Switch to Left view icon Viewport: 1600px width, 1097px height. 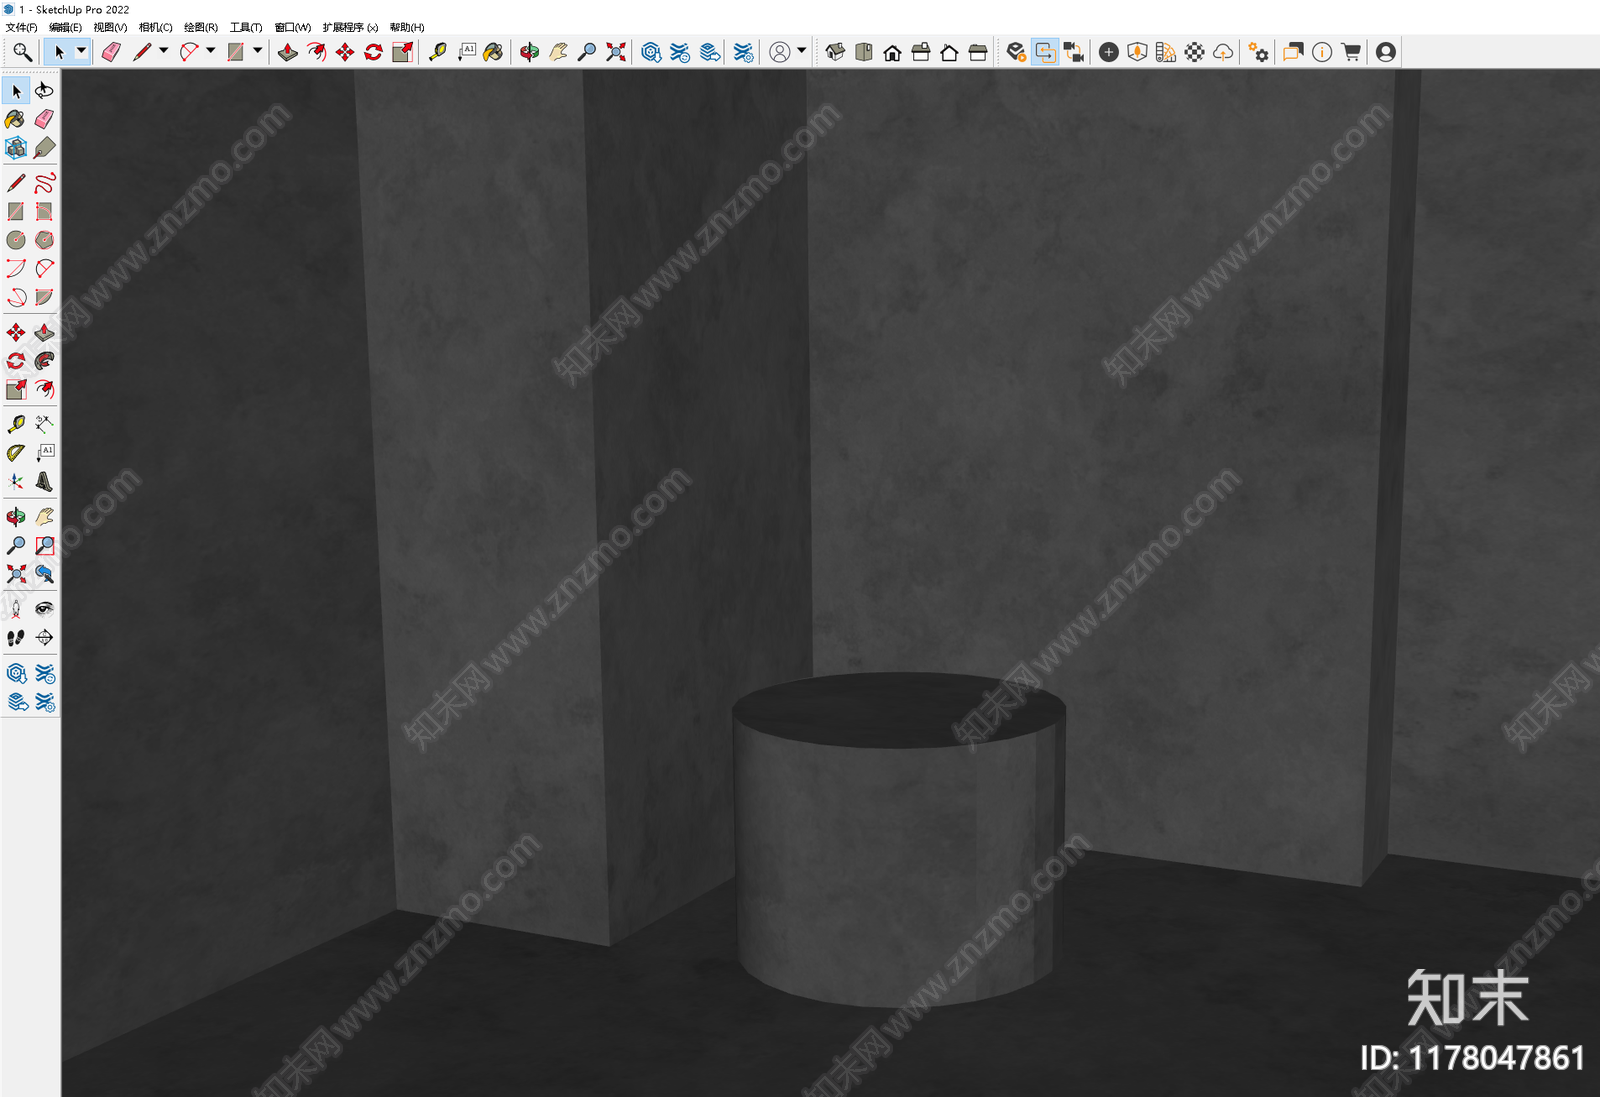[x=978, y=52]
